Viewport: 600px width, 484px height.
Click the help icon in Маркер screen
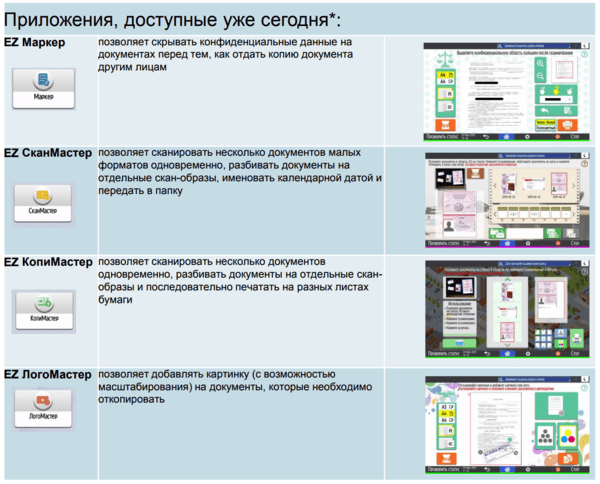click(x=584, y=54)
